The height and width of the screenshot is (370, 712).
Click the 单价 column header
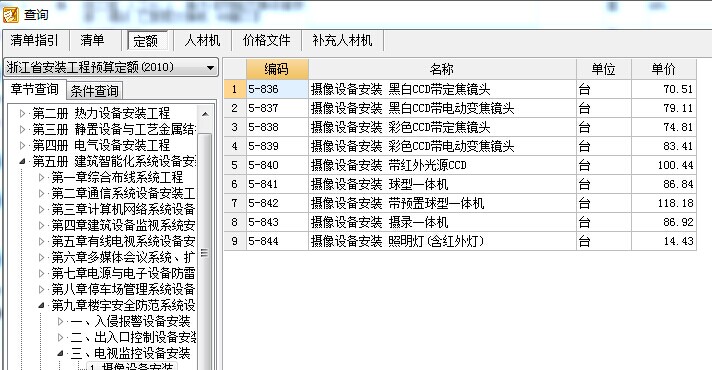663,69
